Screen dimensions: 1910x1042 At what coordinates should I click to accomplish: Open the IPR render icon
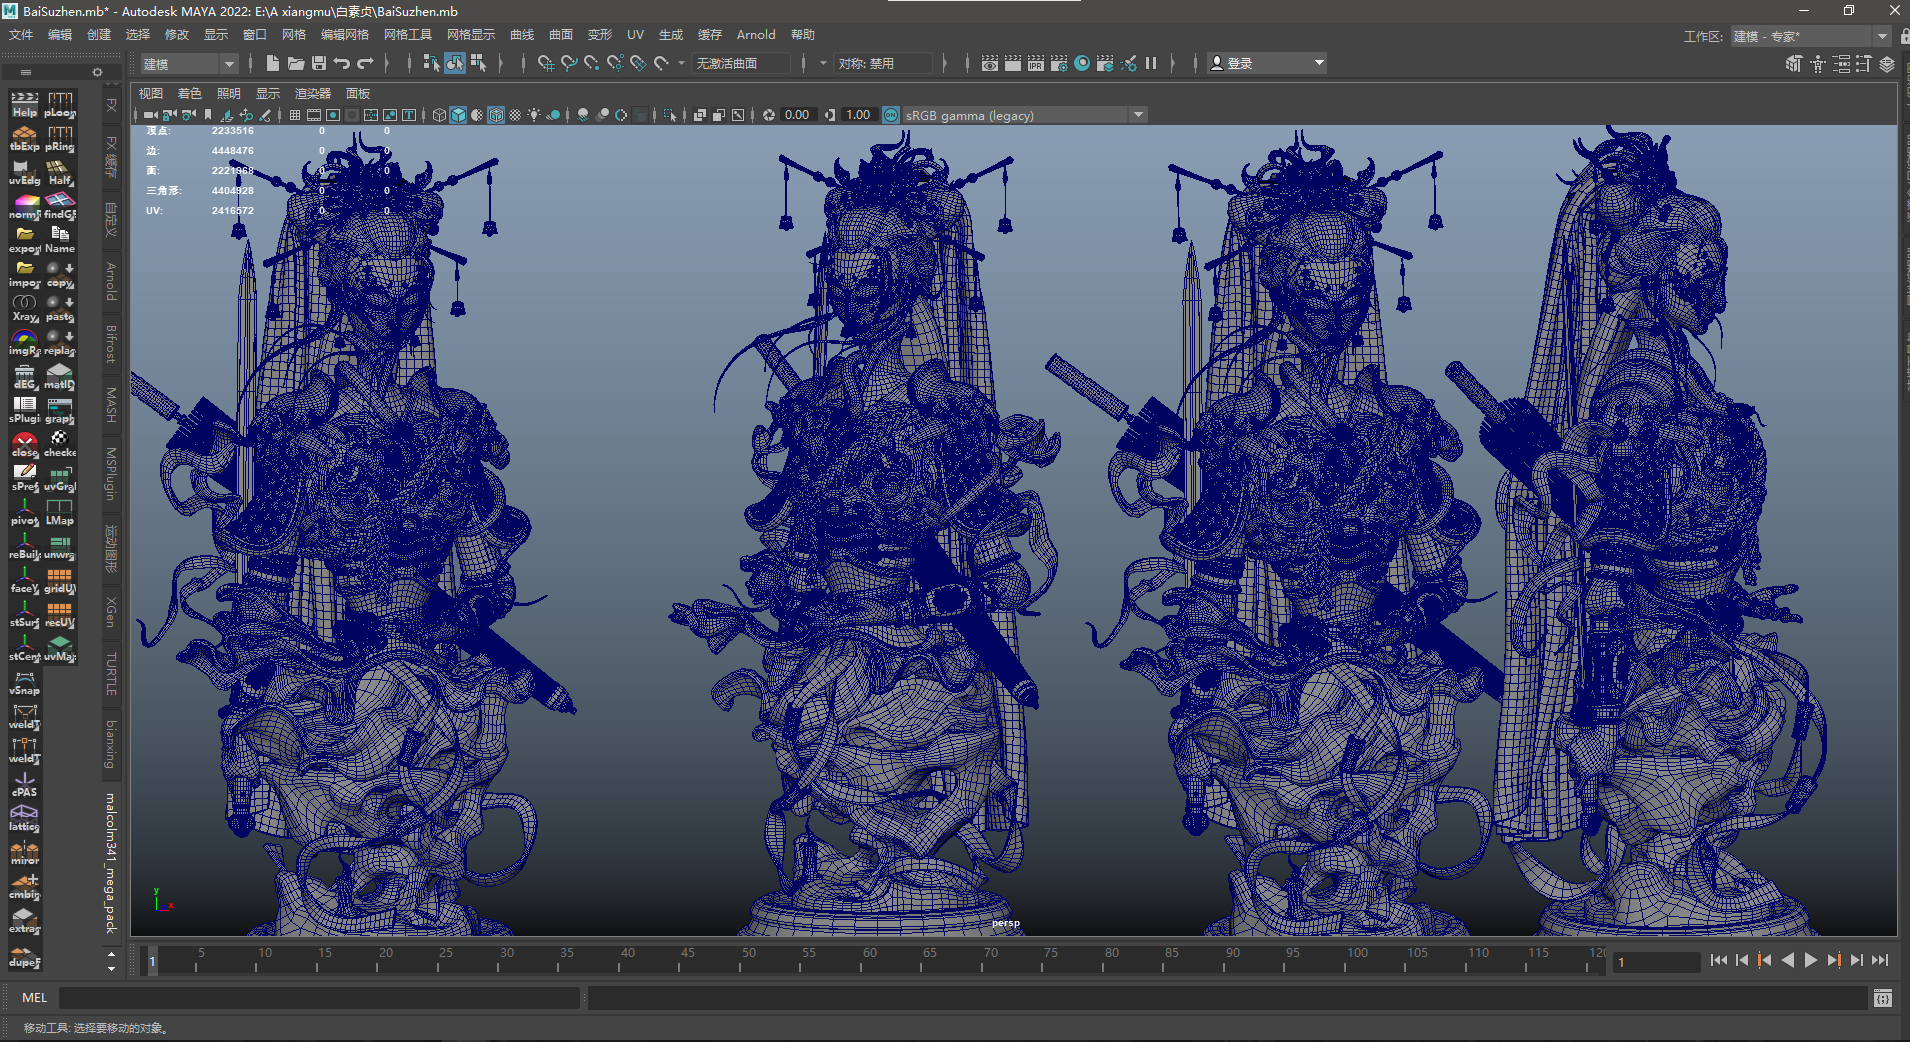coord(1036,63)
